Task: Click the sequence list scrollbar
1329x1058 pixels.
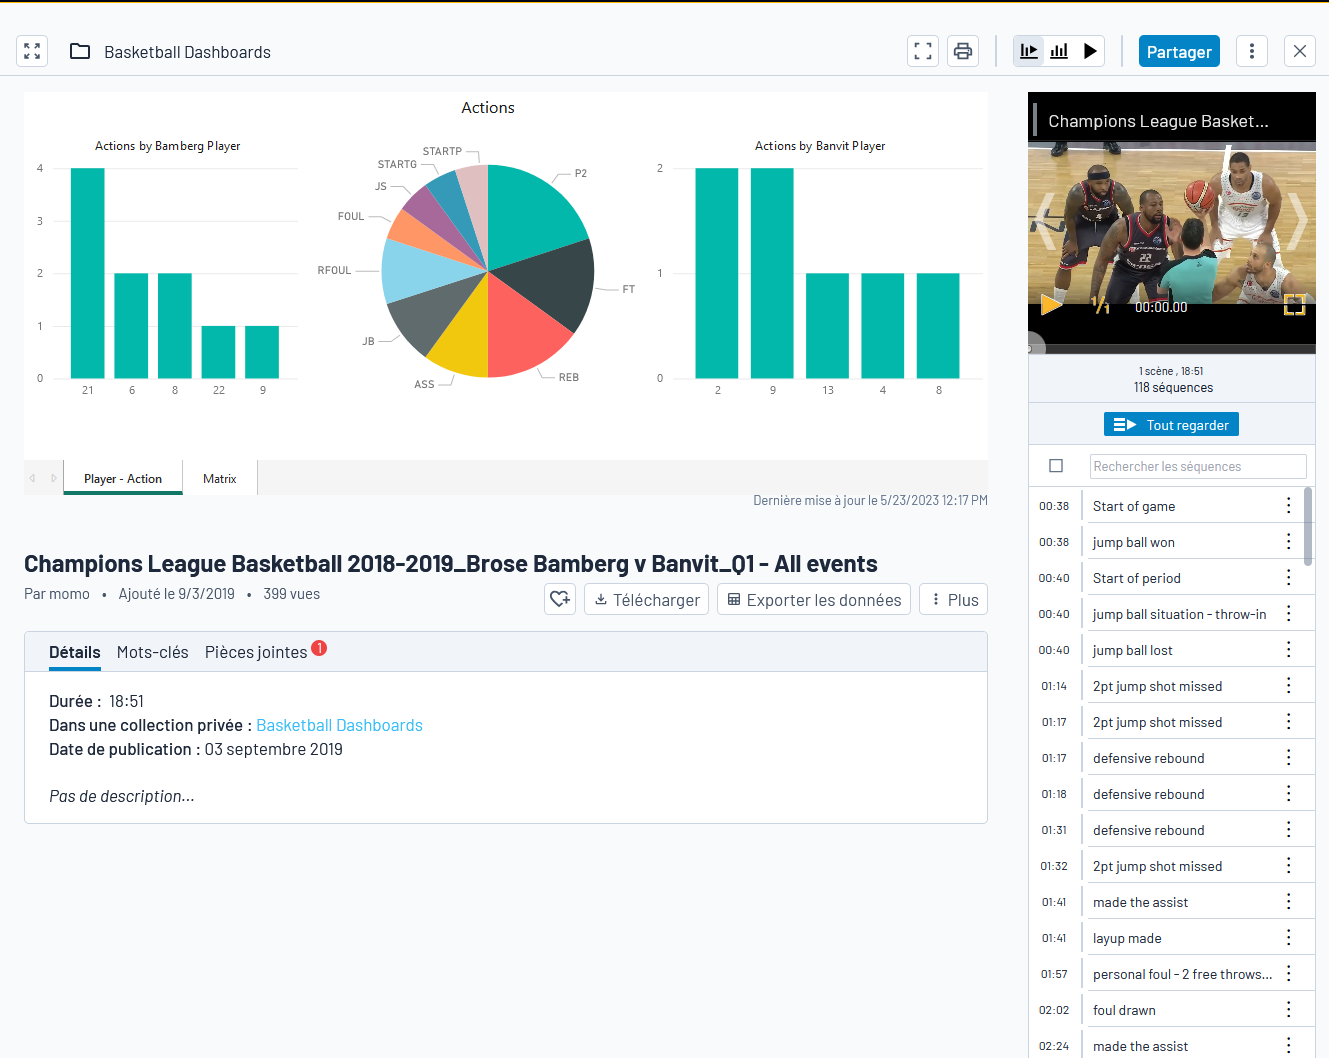Action: [x=1308, y=527]
